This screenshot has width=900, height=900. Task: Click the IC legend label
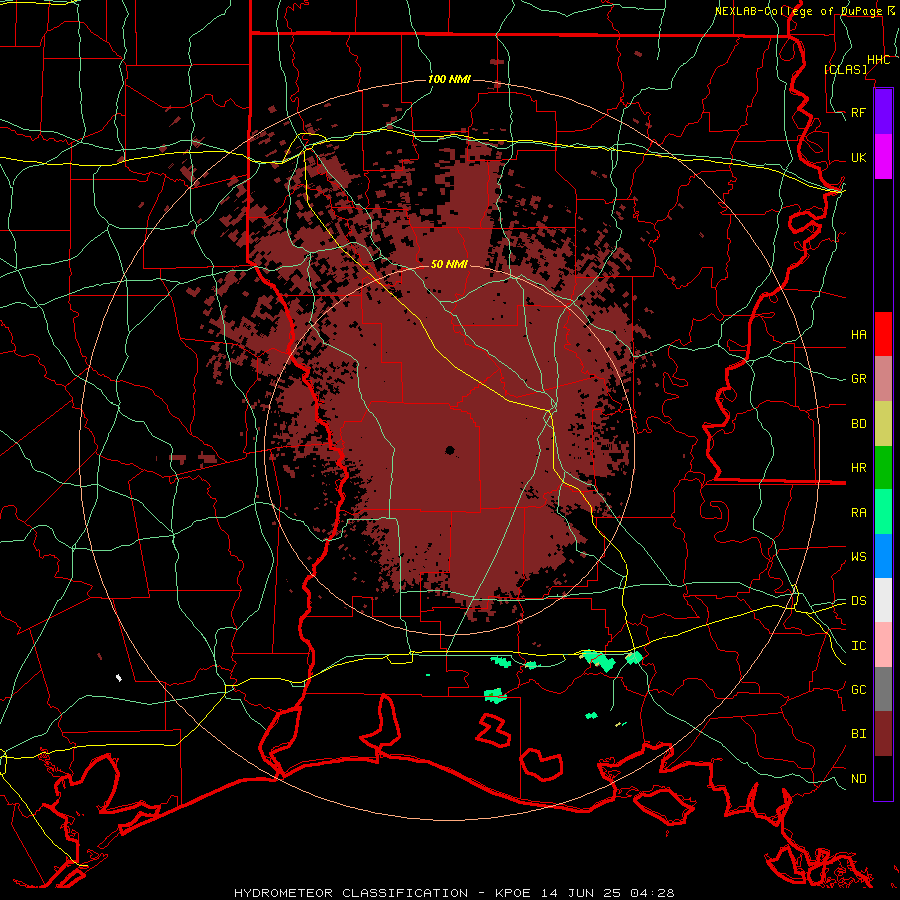pos(858,646)
